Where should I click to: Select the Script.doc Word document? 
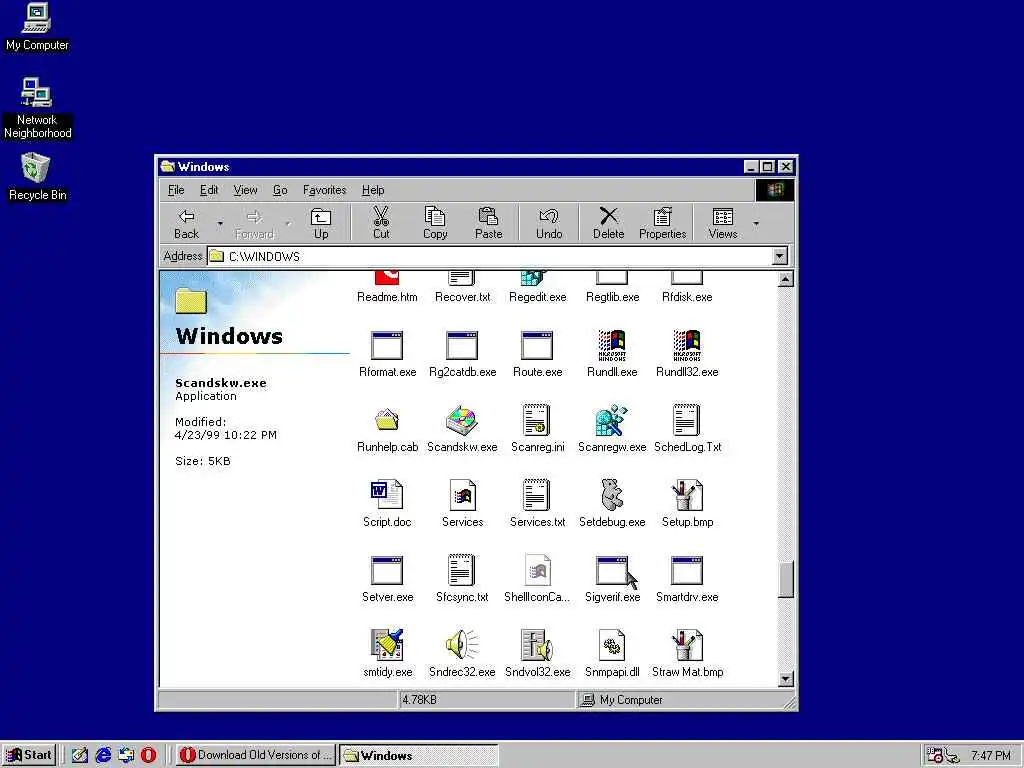[x=387, y=495]
